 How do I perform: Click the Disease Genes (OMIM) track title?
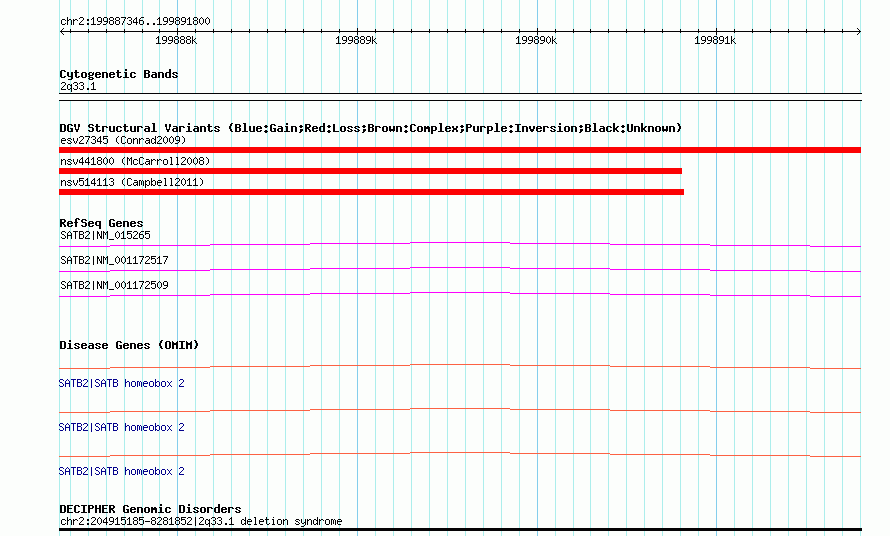129,345
